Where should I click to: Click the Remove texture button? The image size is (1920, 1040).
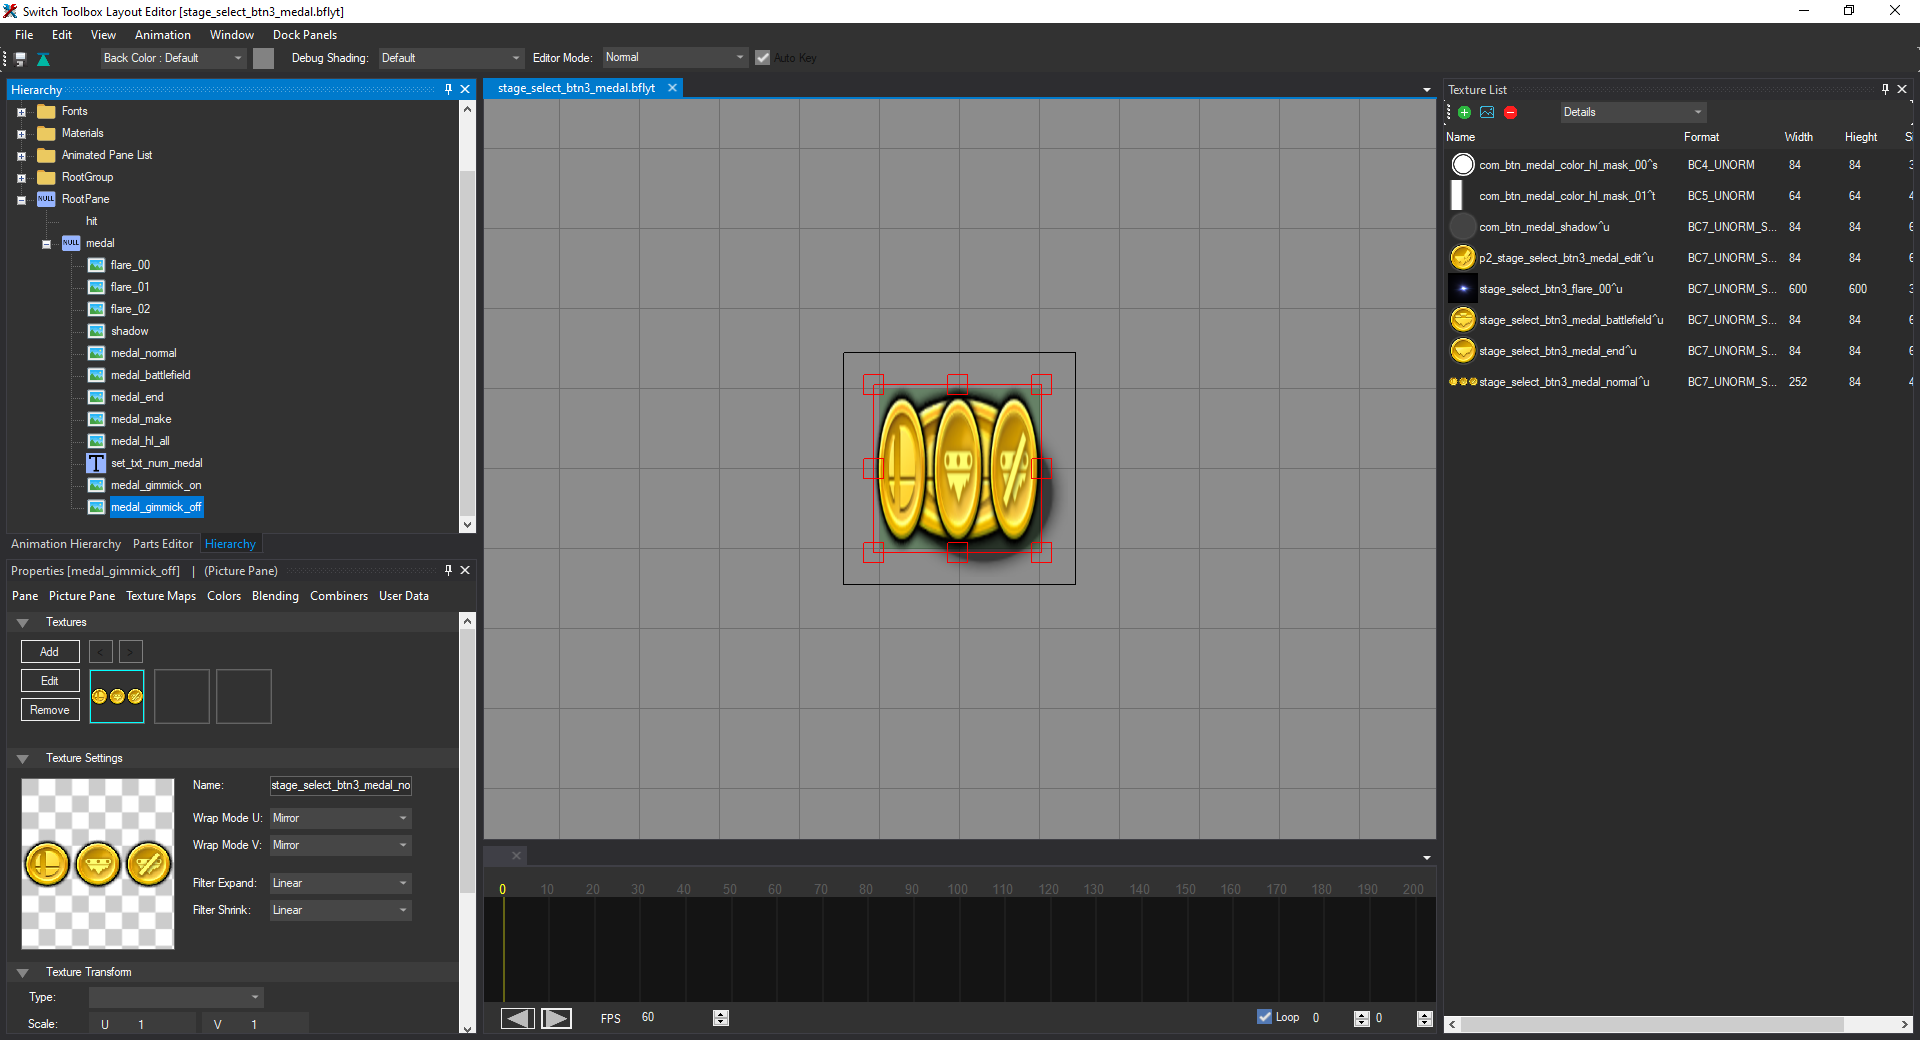(x=50, y=710)
